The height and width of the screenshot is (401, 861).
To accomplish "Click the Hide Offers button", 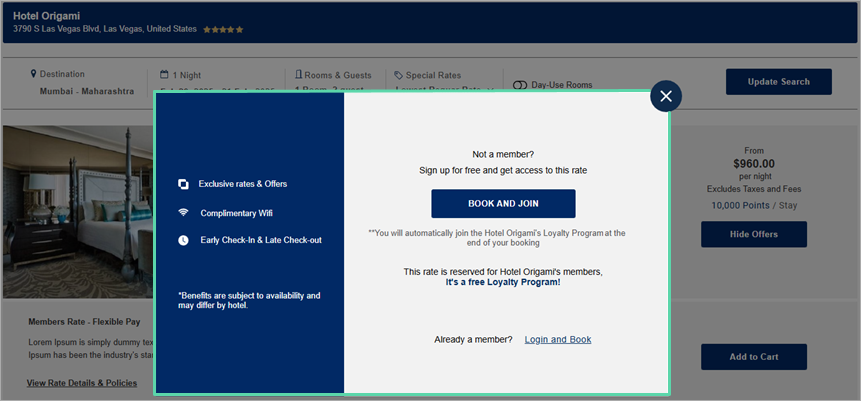I will [754, 234].
